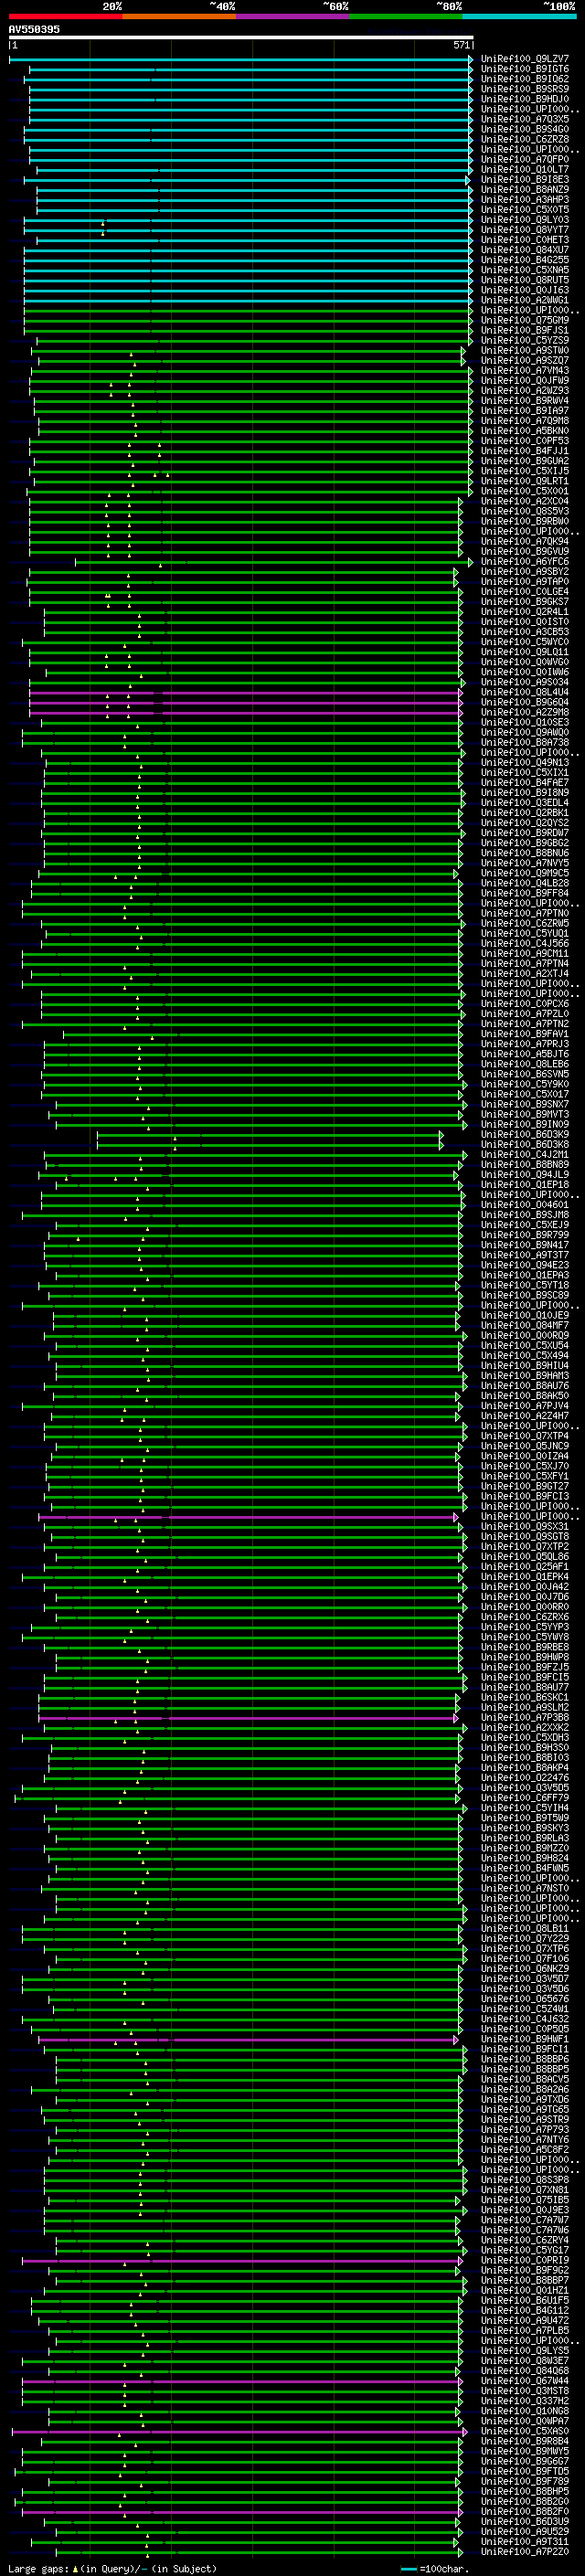The image size is (585, 2576).
Task: Click the orange ~40% identity legend segment
Action: point(179,16)
